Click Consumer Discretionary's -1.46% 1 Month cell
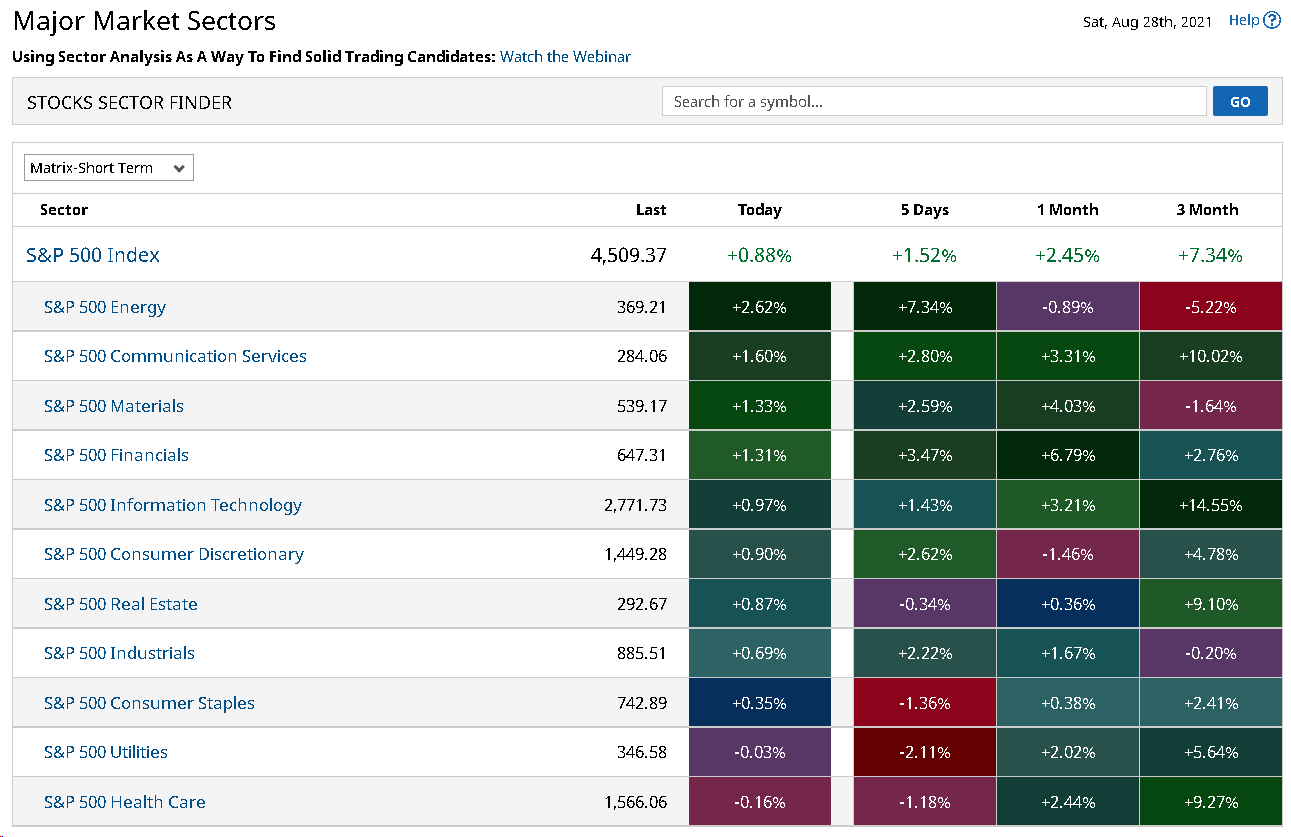 (1068, 554)
